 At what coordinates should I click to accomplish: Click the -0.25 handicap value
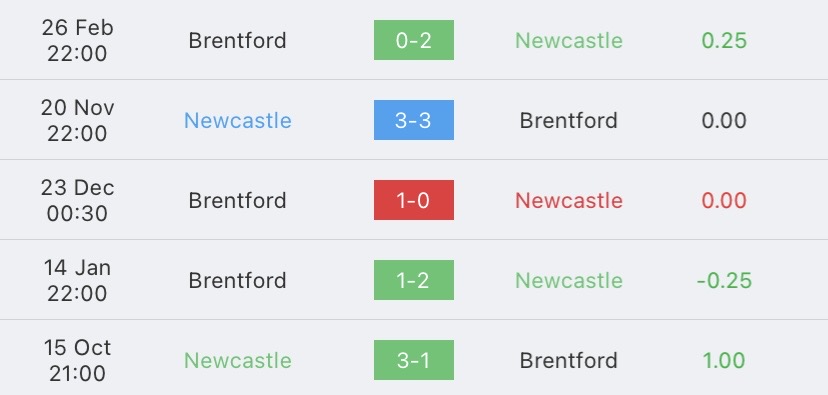(x=724, y=280)
